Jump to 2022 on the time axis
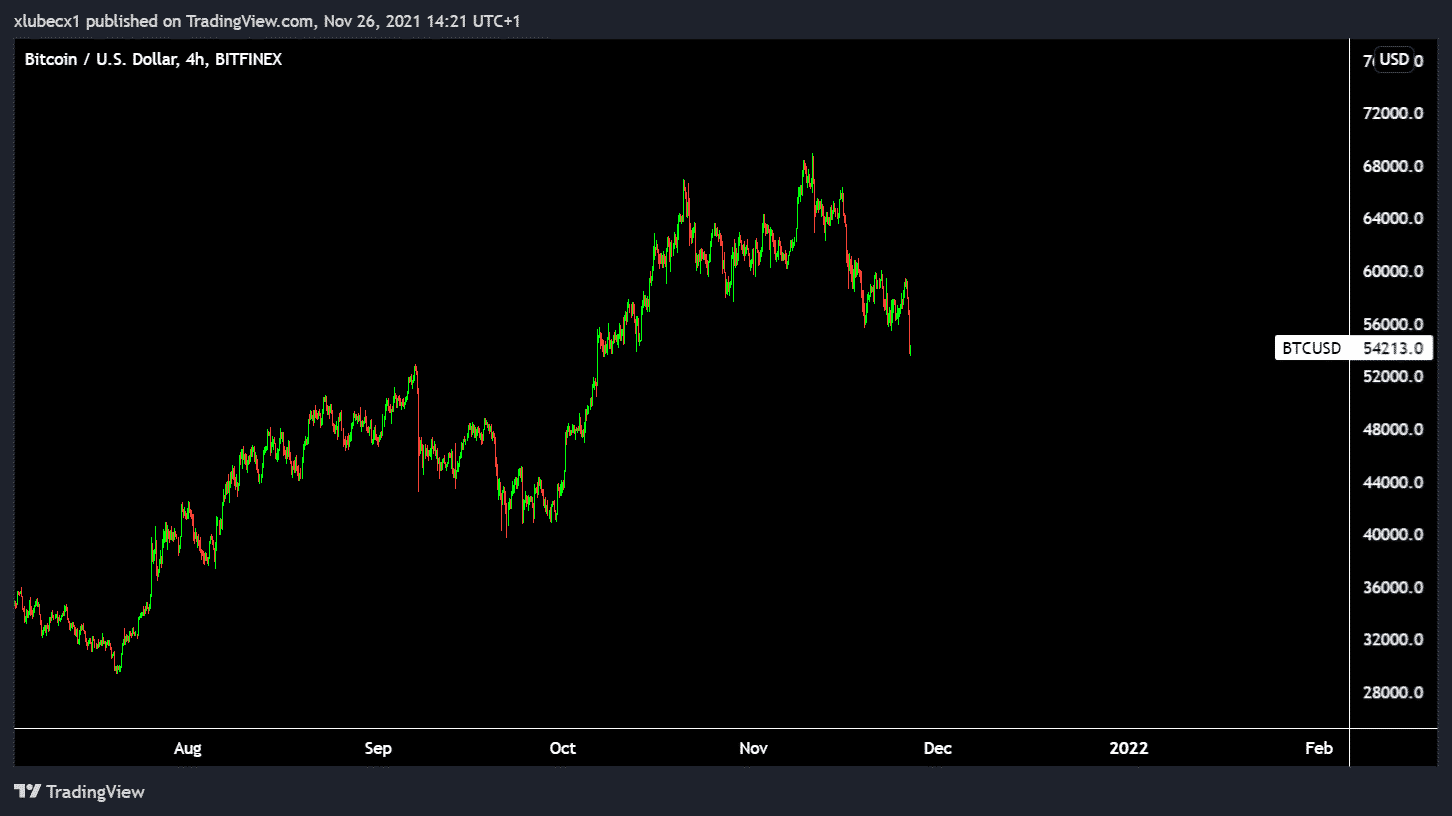The width and height of the screenshot is (1452, 816). coord(1129,748)
